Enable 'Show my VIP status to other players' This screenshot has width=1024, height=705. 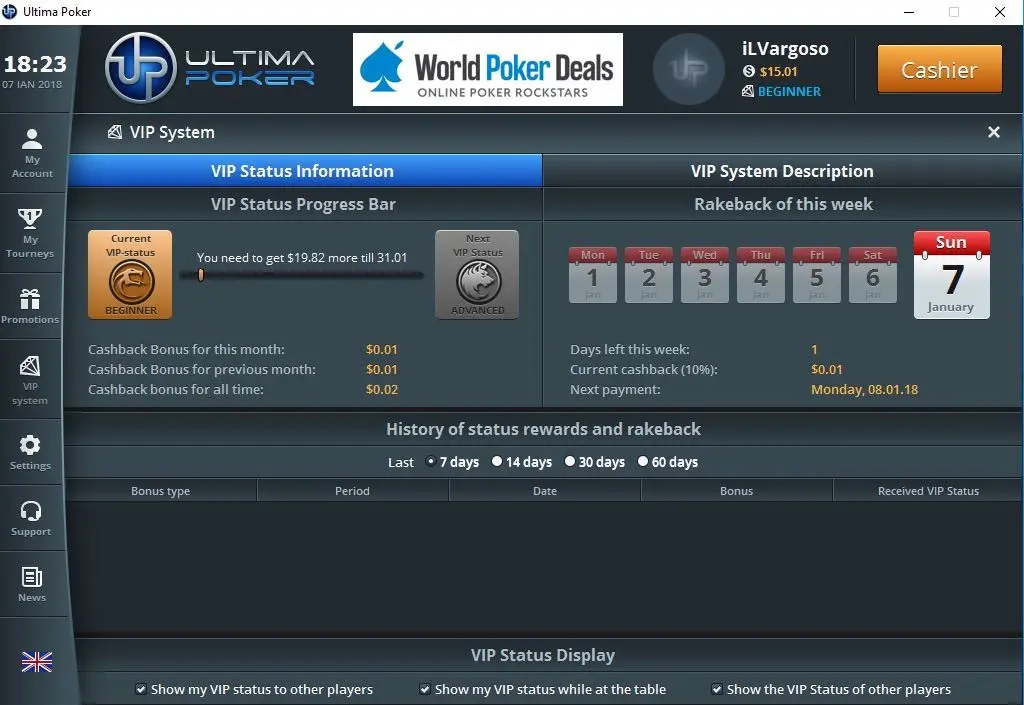point(141,689)
